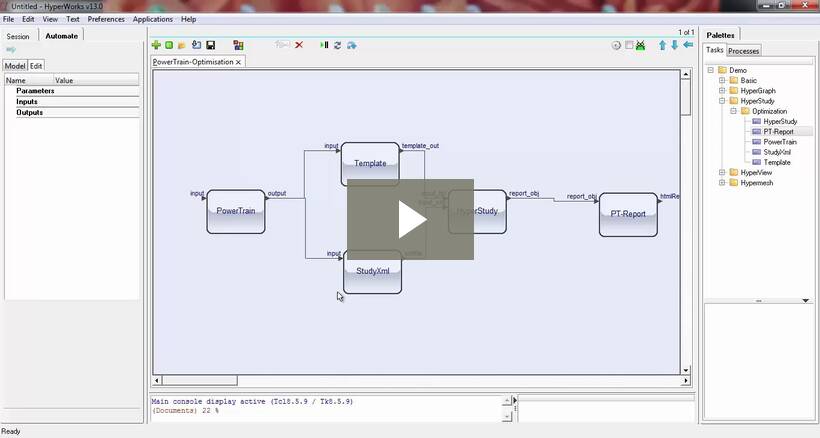820x438 pixels.
Task: Click the colored blocks layout icon
Action: (x=238, y=45)
